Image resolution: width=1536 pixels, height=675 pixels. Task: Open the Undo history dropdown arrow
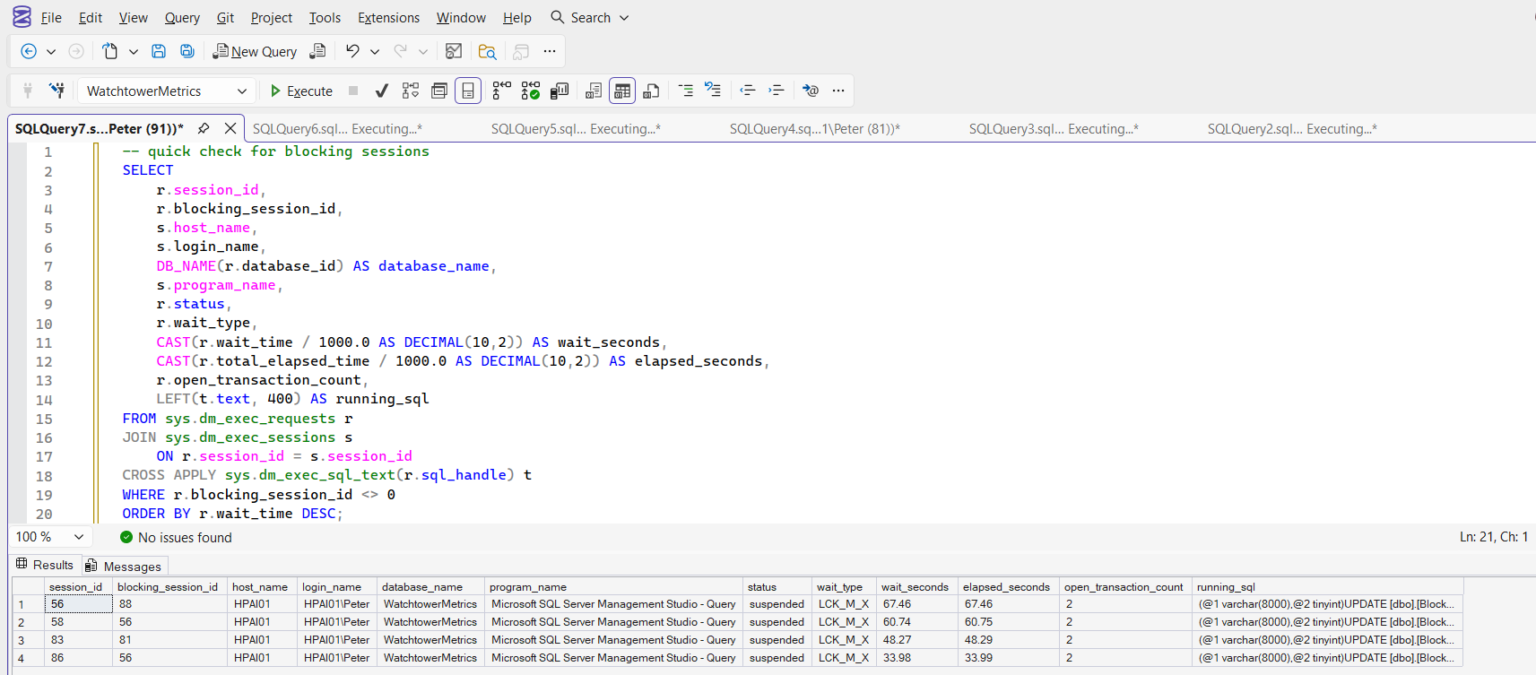pos(375,51)
